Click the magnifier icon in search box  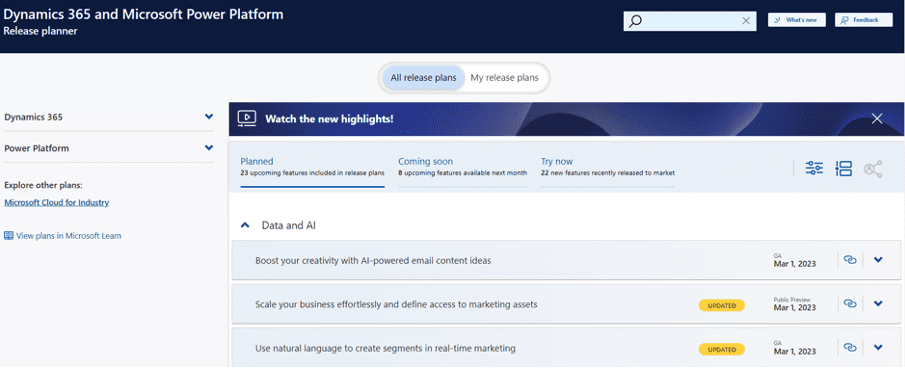pyautogui.click(x=635, y=21)
